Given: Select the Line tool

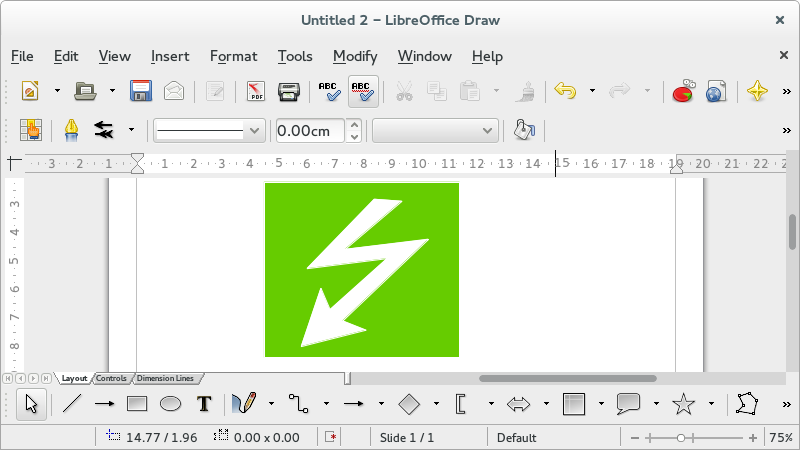Looking at the screenshot, I should point(72,404).
